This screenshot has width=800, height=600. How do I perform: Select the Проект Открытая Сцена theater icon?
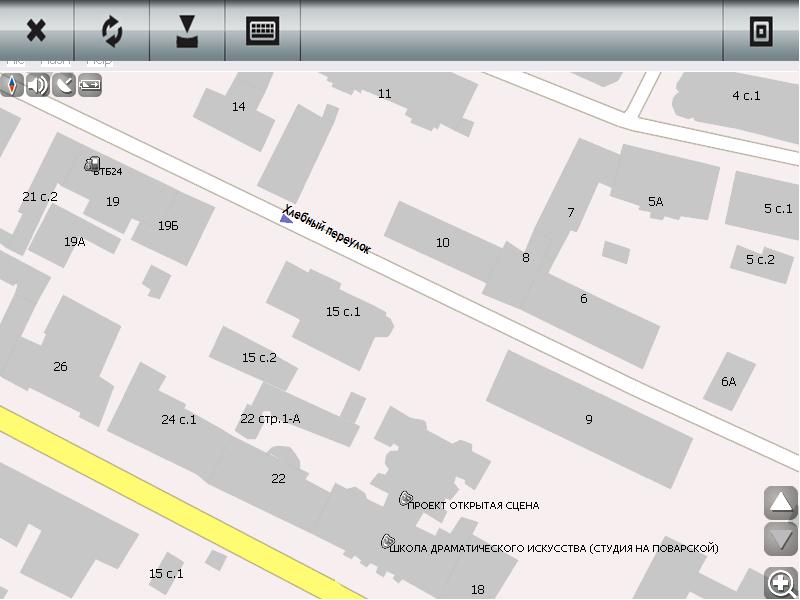[406, 498]
